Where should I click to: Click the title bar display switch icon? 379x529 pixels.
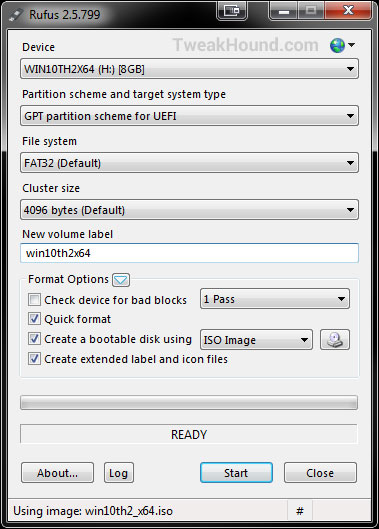(x=232, y=11)
